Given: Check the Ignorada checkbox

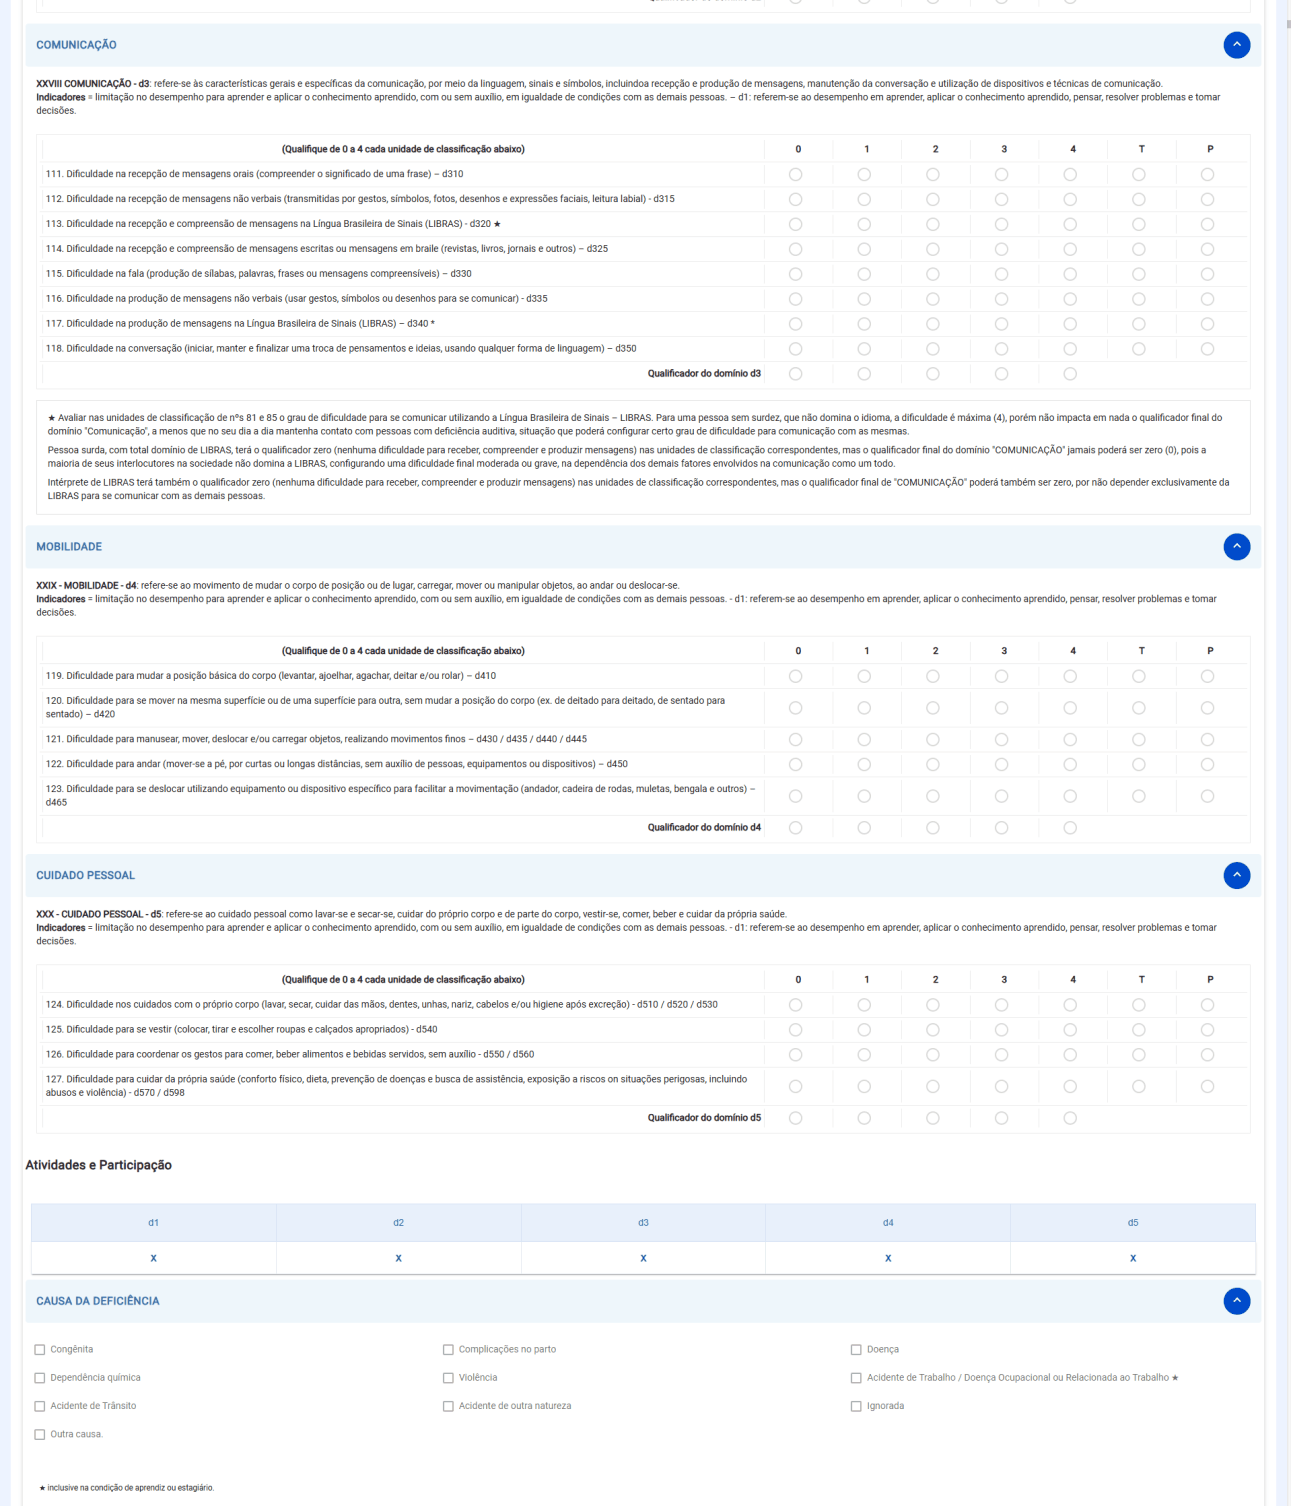Looking at the screenshot, I should (856, 1406).
